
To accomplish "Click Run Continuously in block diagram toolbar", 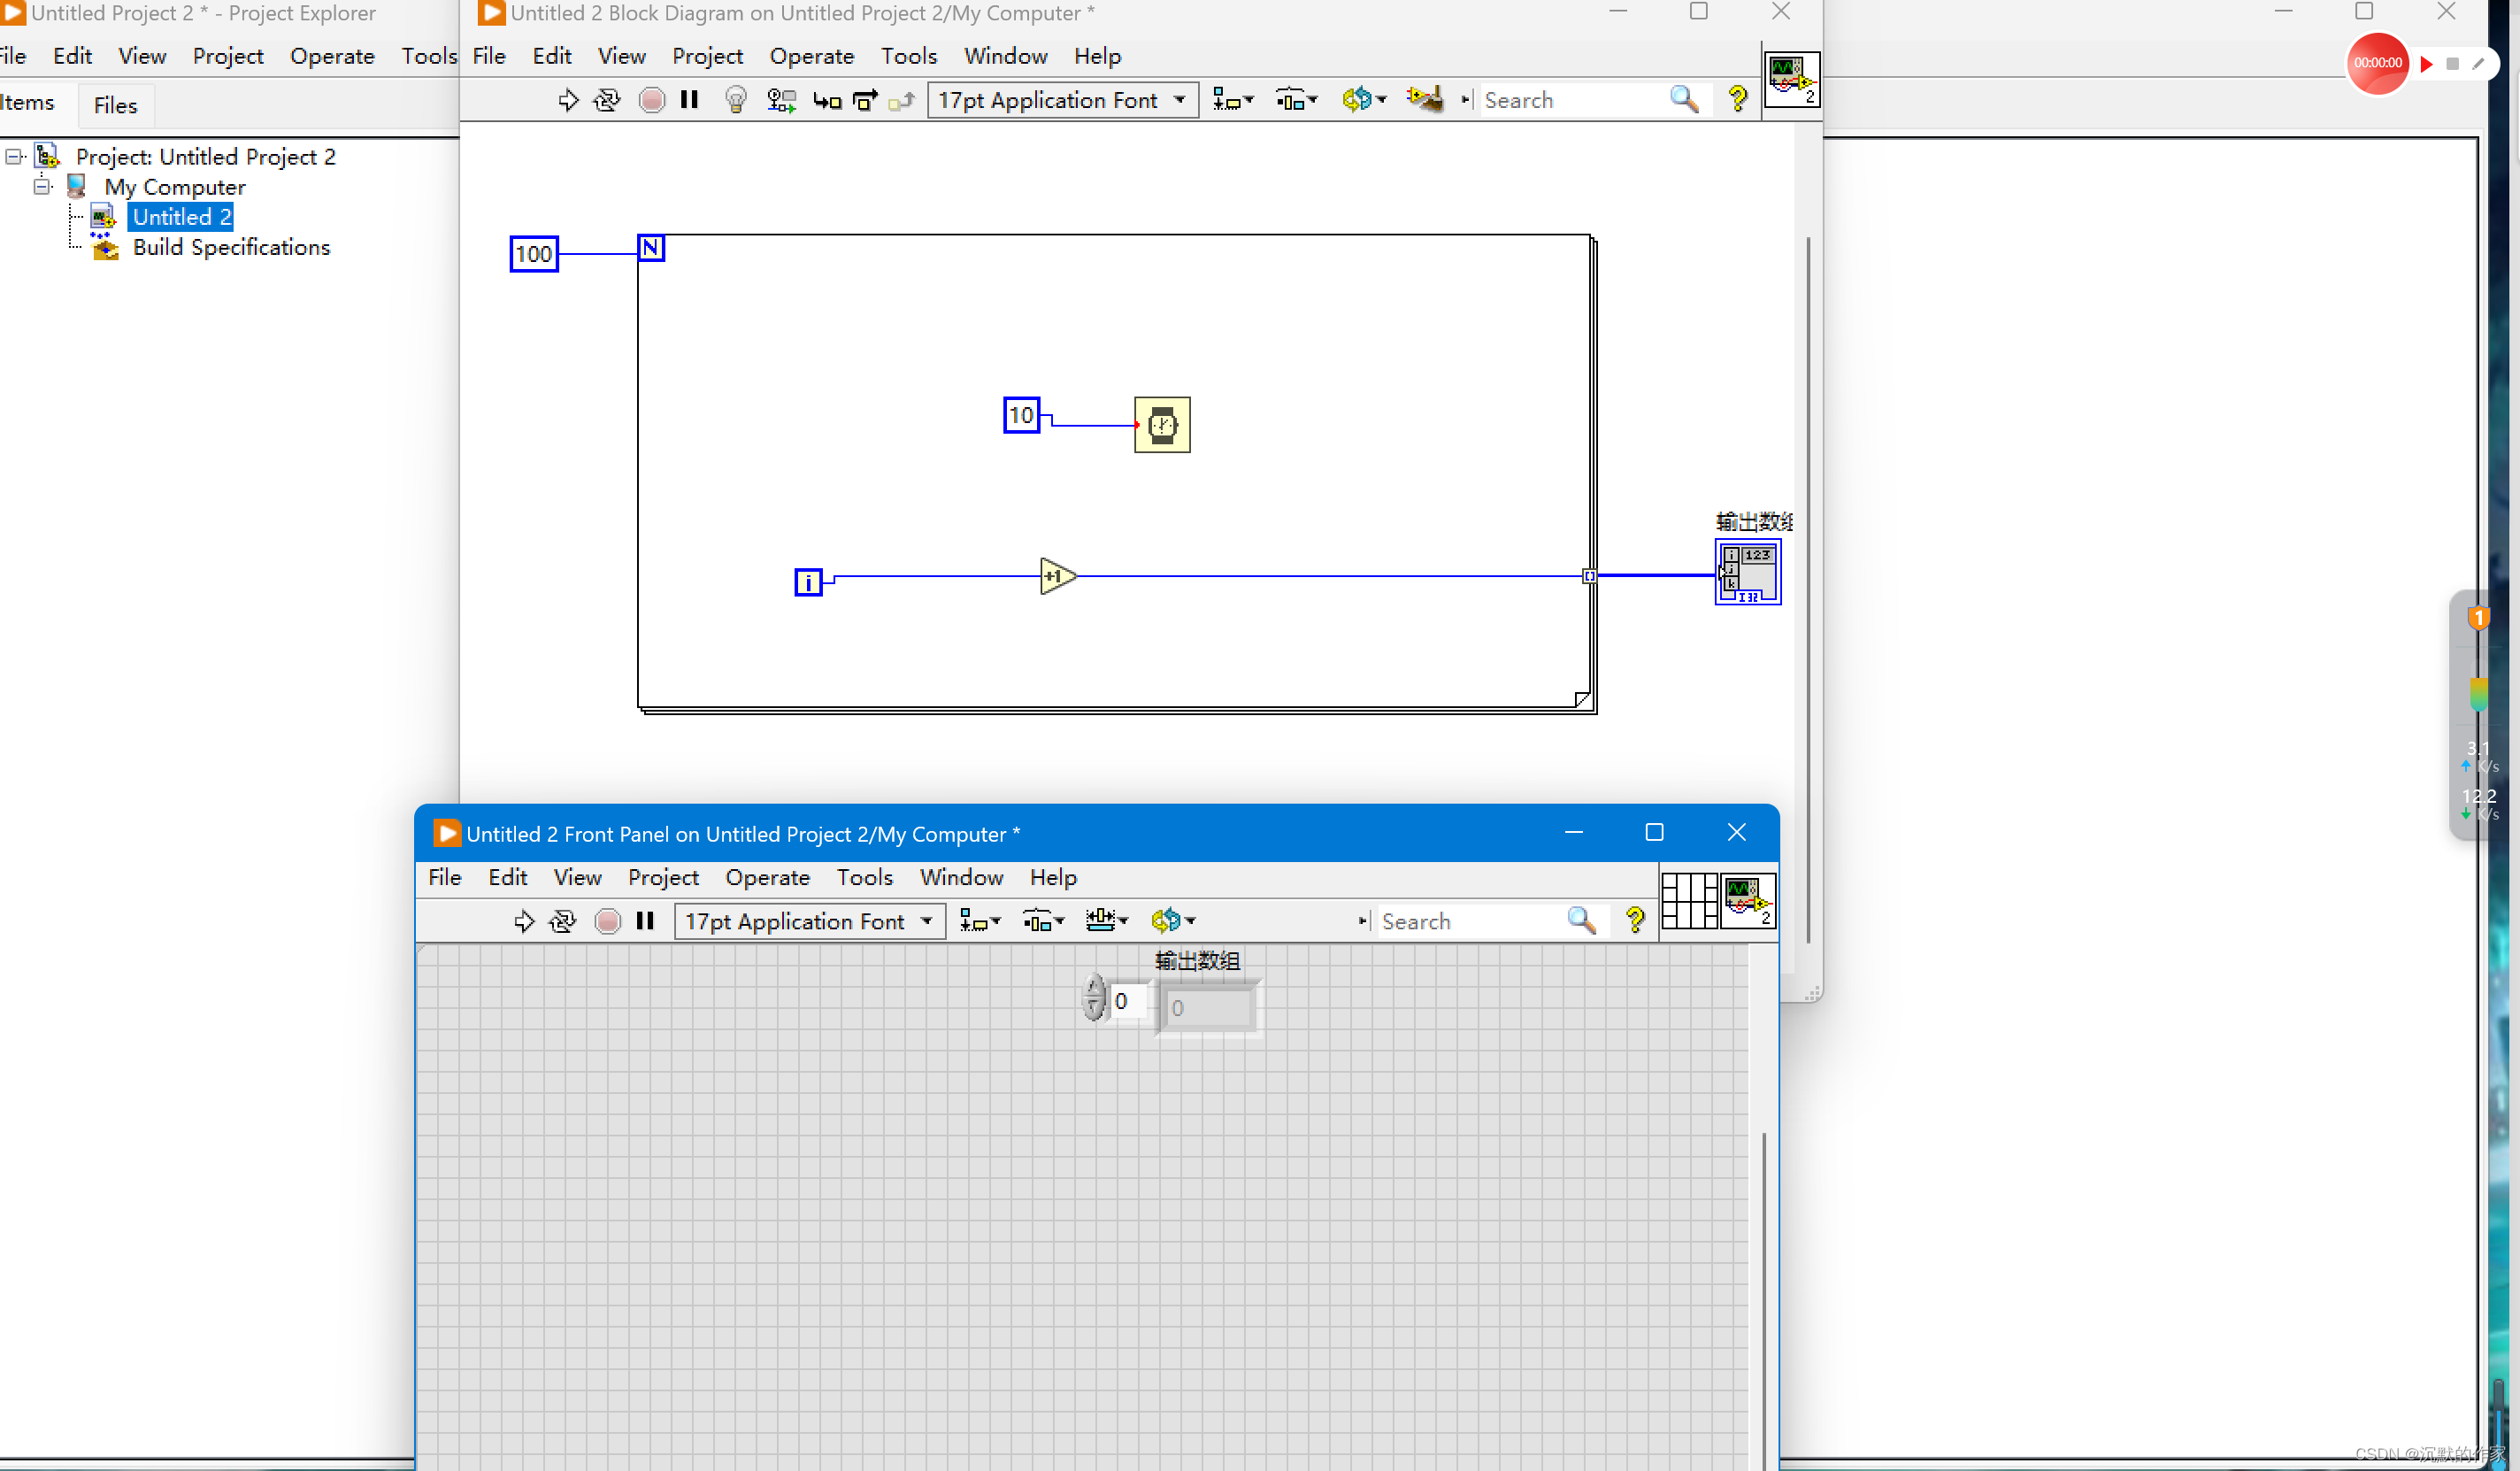I will point(607,100).
